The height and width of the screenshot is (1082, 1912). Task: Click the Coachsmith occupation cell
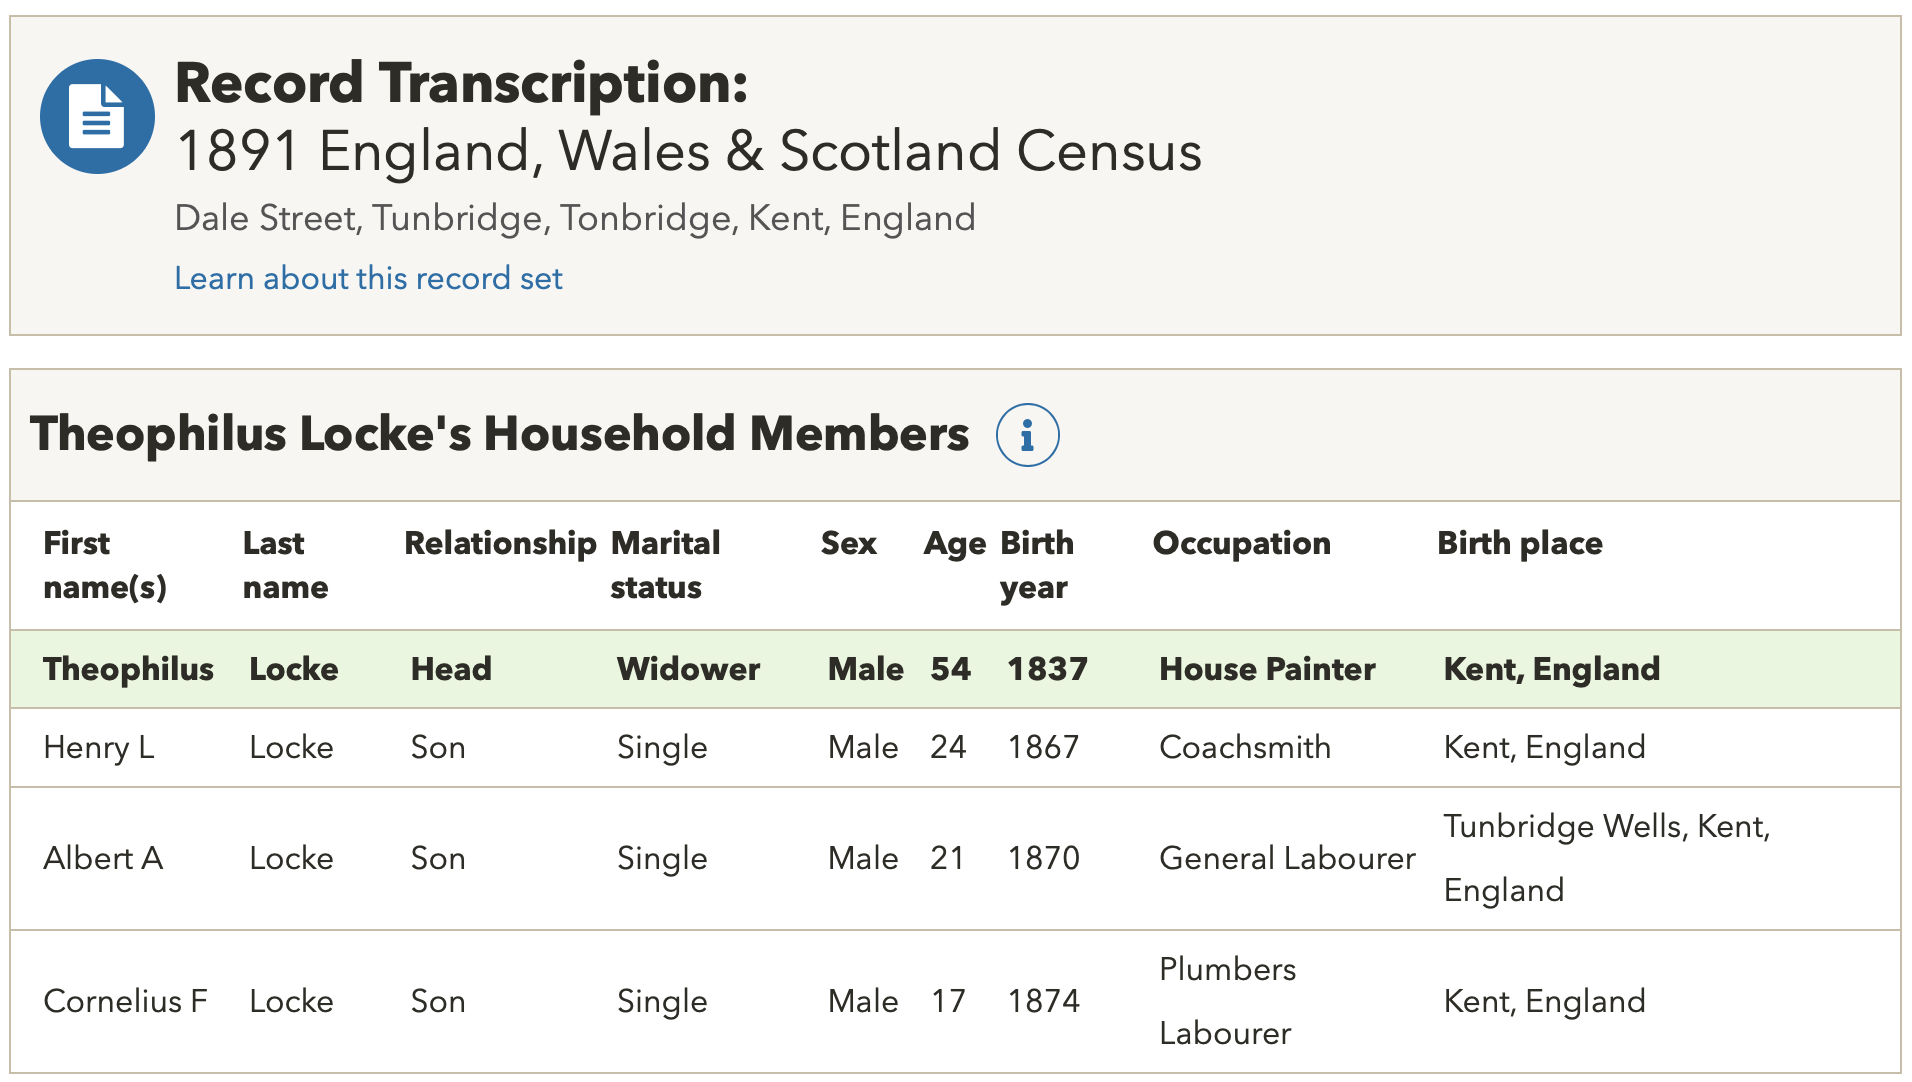1245,748
